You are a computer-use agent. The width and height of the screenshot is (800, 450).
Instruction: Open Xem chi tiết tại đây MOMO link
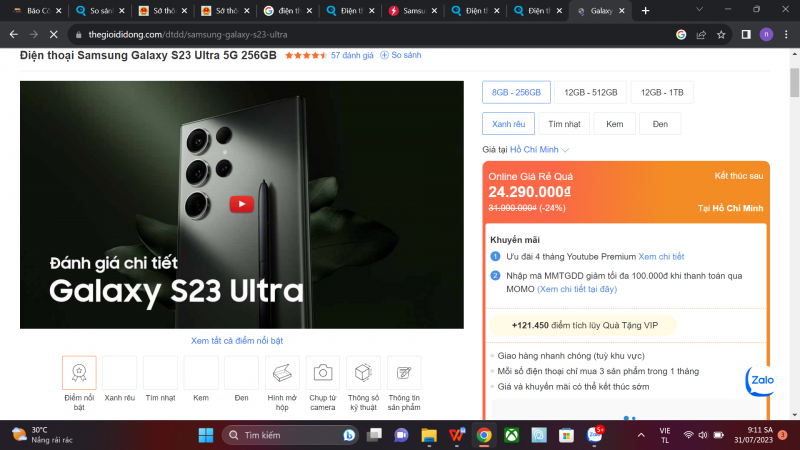click(x=577, y=289)
